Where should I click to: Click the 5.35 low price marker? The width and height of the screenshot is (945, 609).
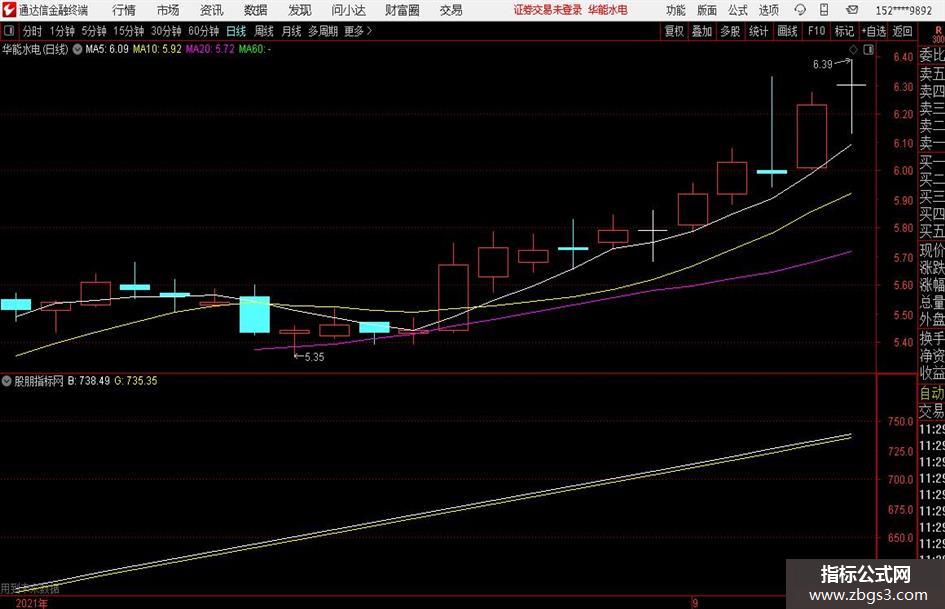coord(314,357)
